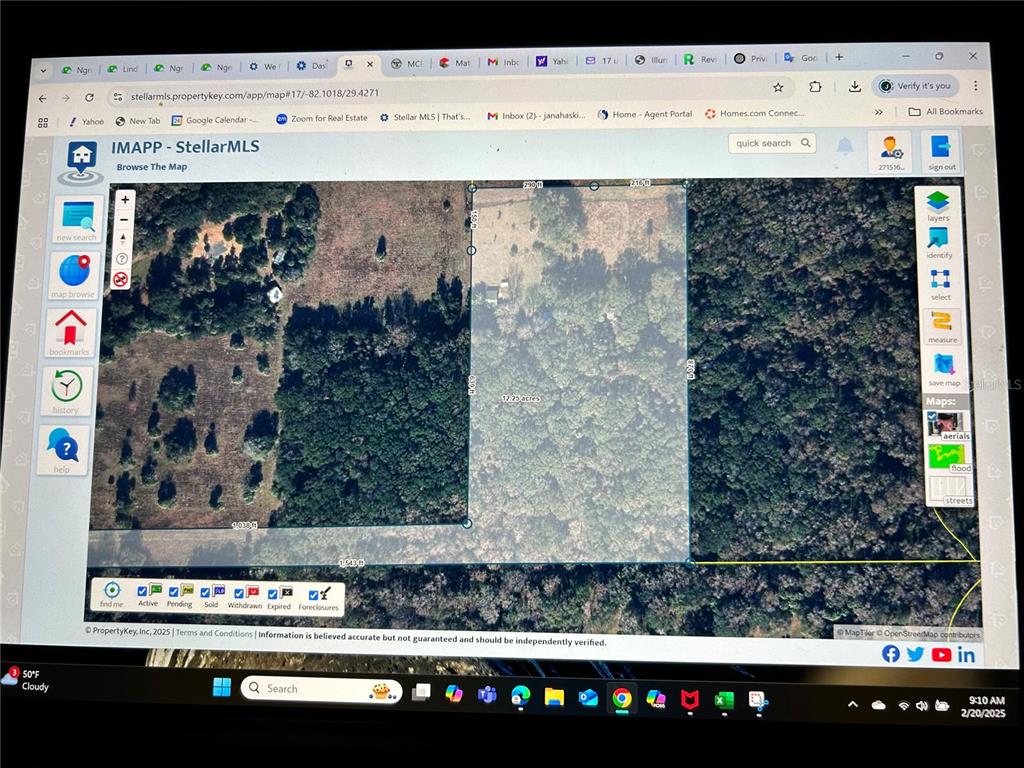Disable the Foreclosures checkbox
Viewport: 1024px width, 768px height.
313,595
